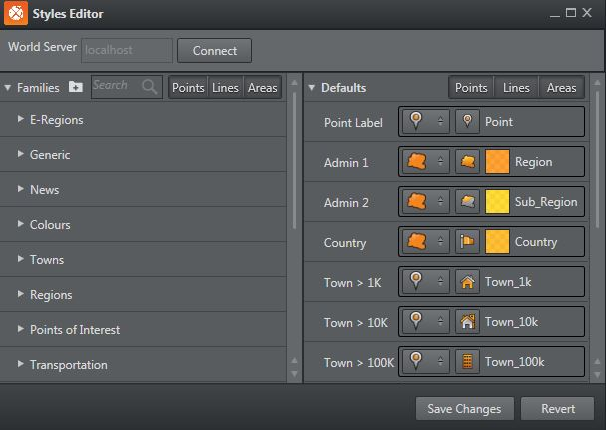Image resolution: width=606 pixels, height=430 pixels.
Task: Click the orange Region color swatch
Action: pos(497,162)
